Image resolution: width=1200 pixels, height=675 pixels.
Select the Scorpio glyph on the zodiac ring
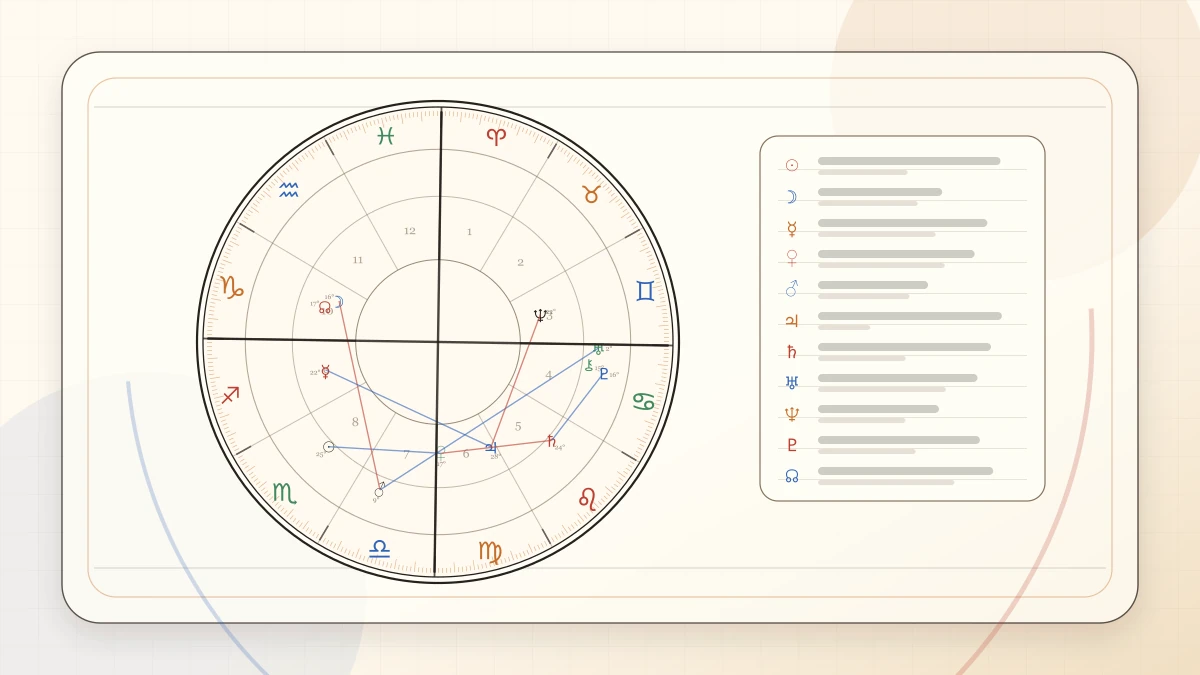pyautogui.click(x=285, y=493)
